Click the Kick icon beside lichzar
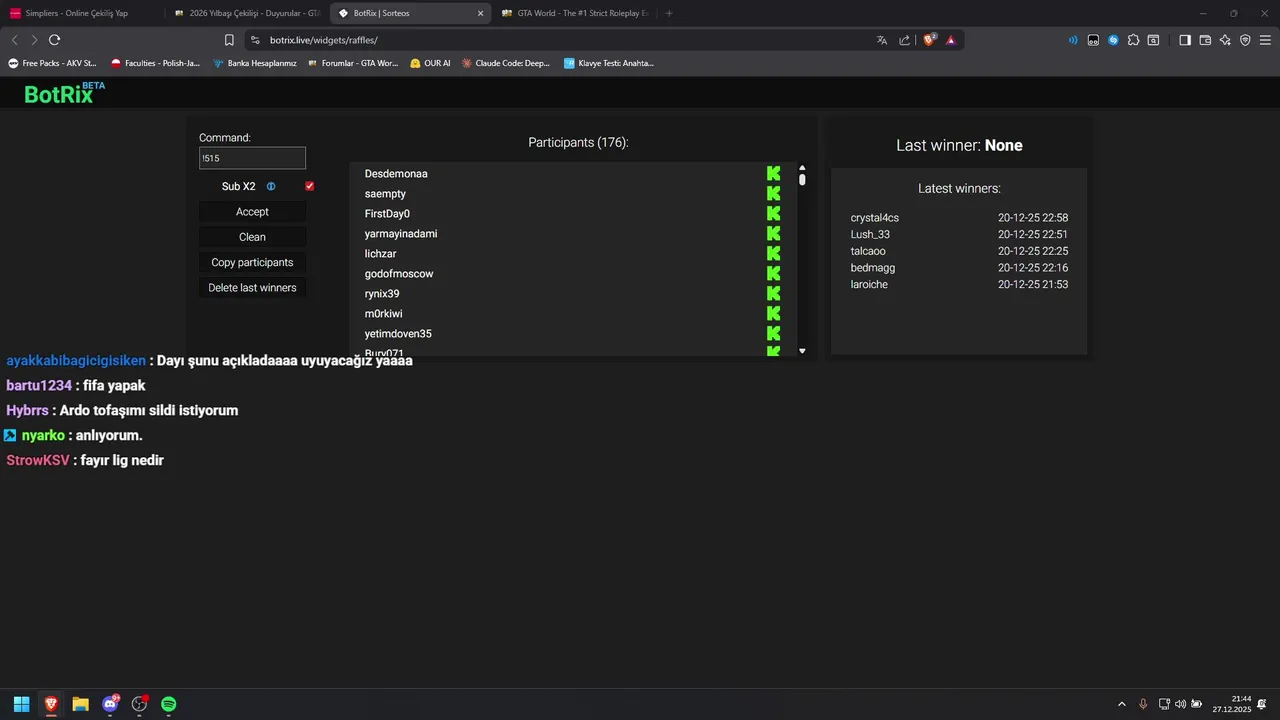 tap(773, 254)
